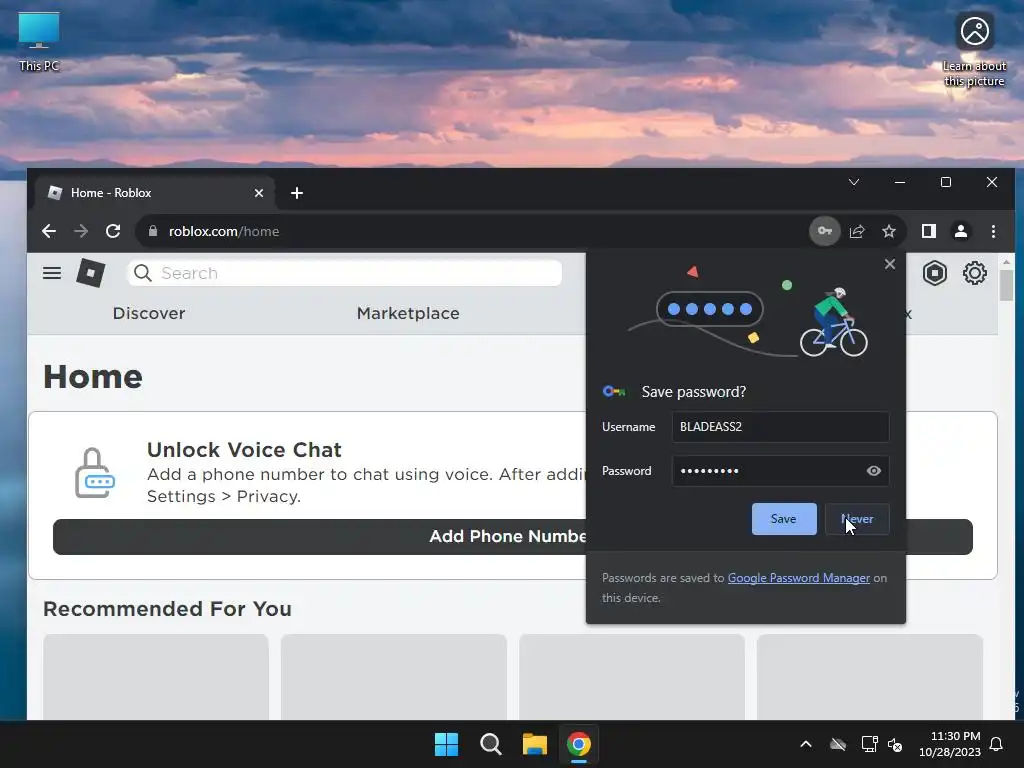
Task: Click the Username field BLADEASS2
Action: pyautogui.click(x=780, y=427)
